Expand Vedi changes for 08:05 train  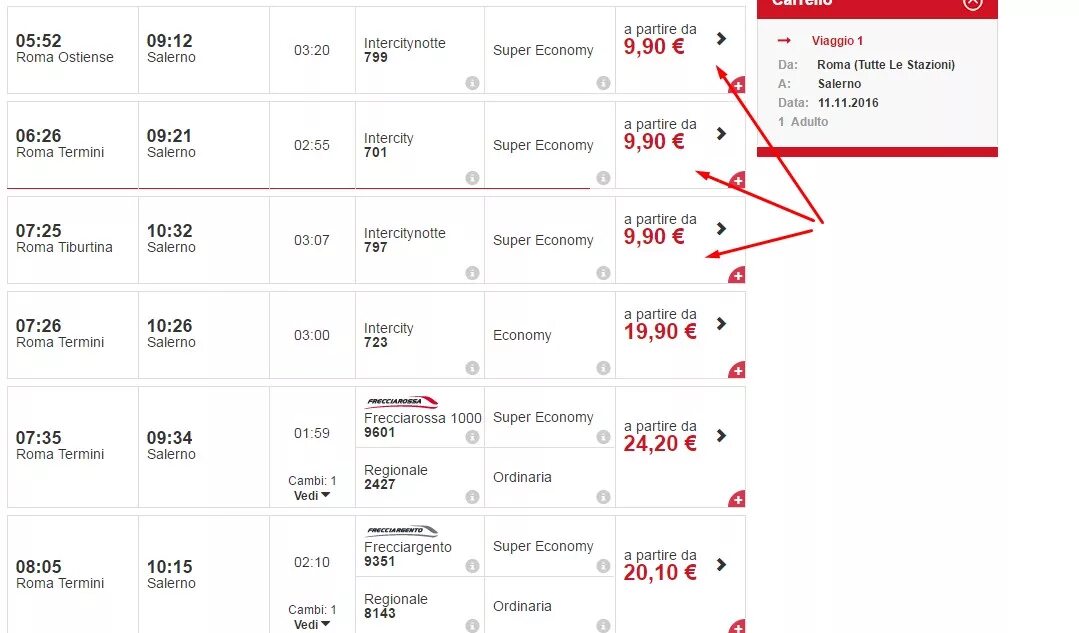(312, 624)
